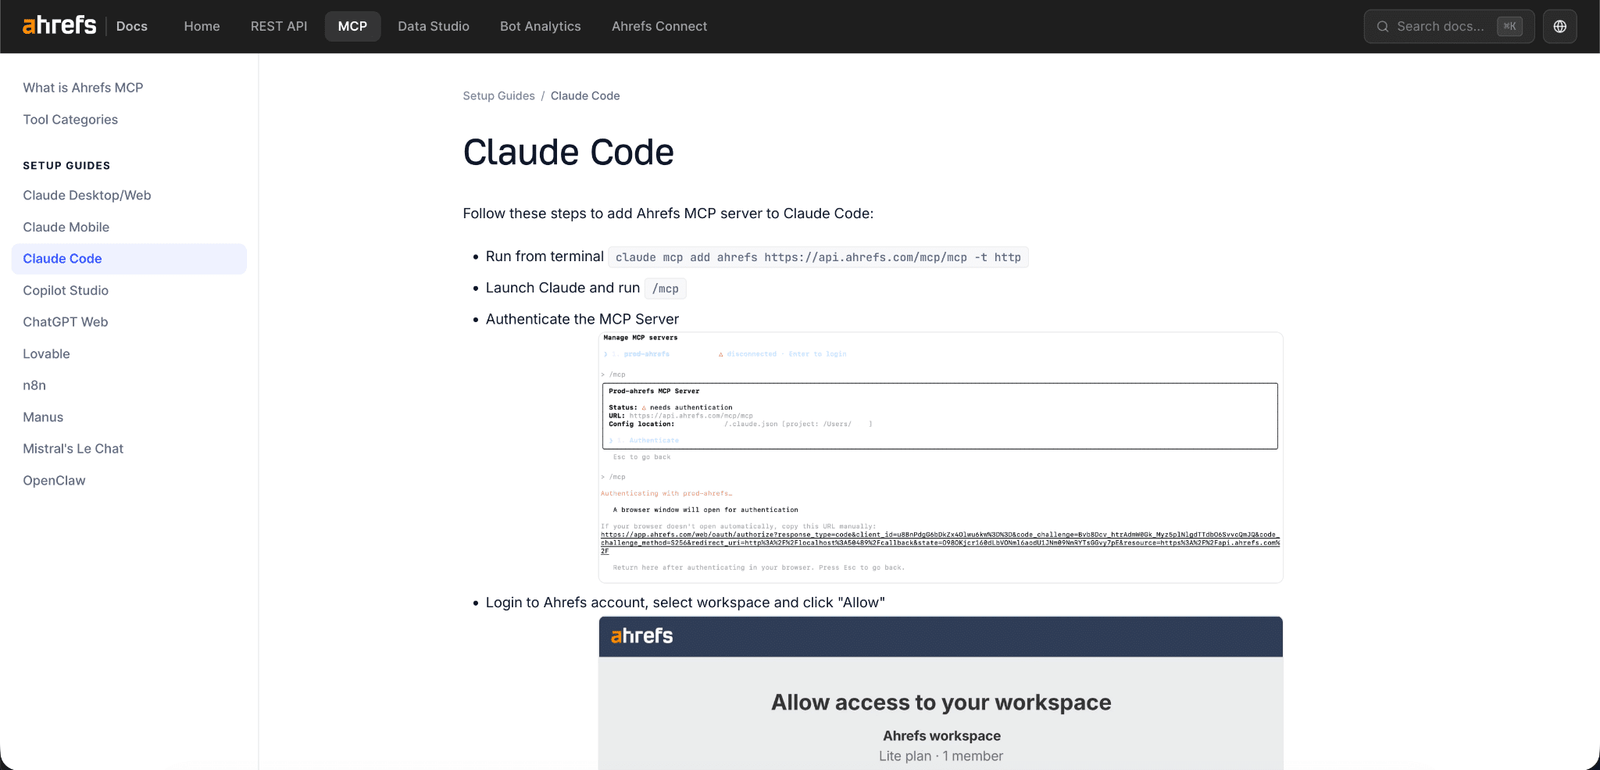Focus the Search docs field

pyautogui.click(x=1449, y=26)
